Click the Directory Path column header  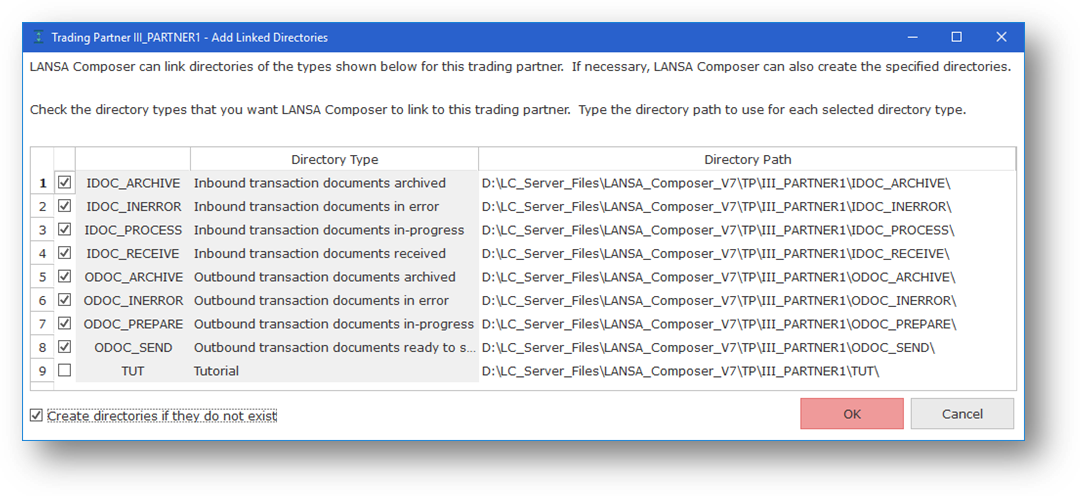coord(747,159)
